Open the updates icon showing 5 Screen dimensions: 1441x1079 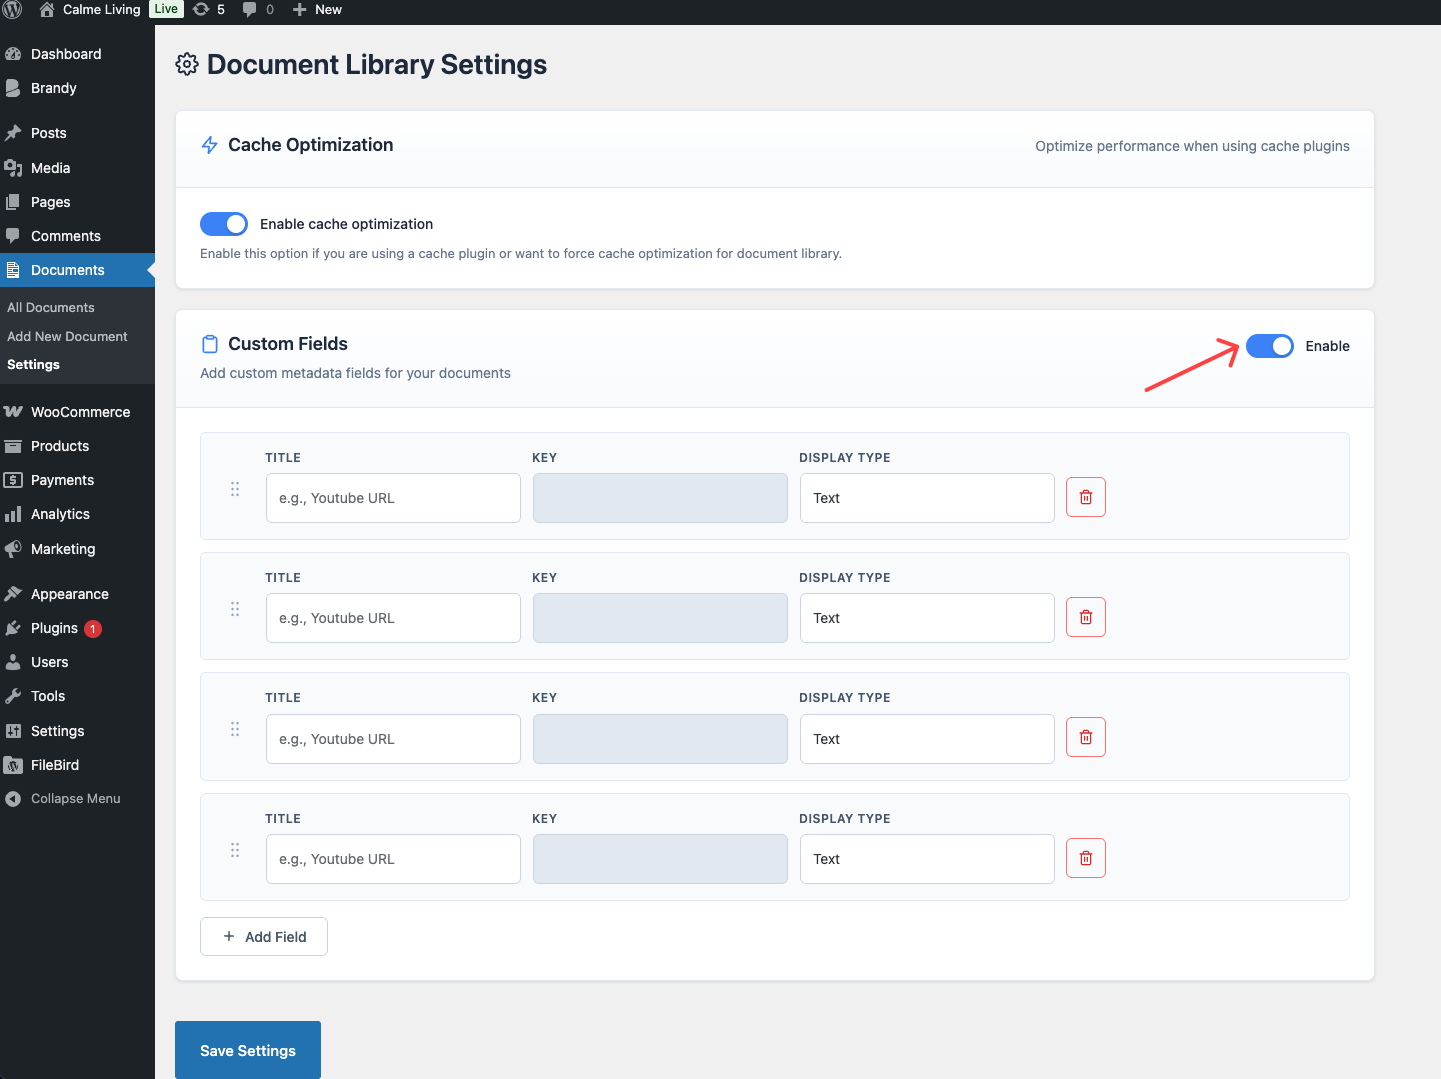click(208, 10)
